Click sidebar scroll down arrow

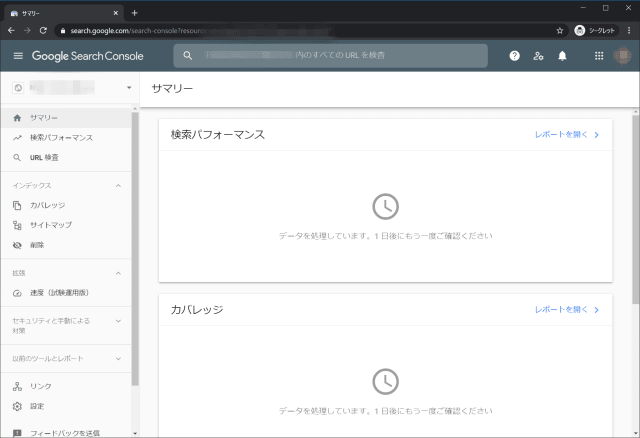[x=135, y=434]
